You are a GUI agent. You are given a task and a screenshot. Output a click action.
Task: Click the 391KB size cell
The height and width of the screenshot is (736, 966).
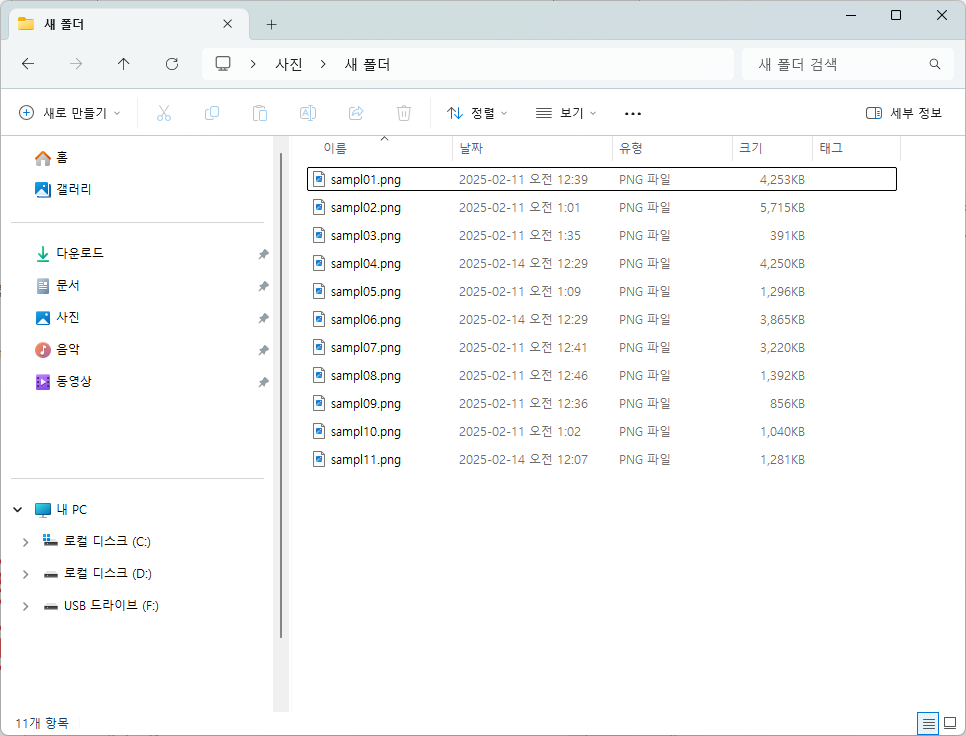pos(787,236)
